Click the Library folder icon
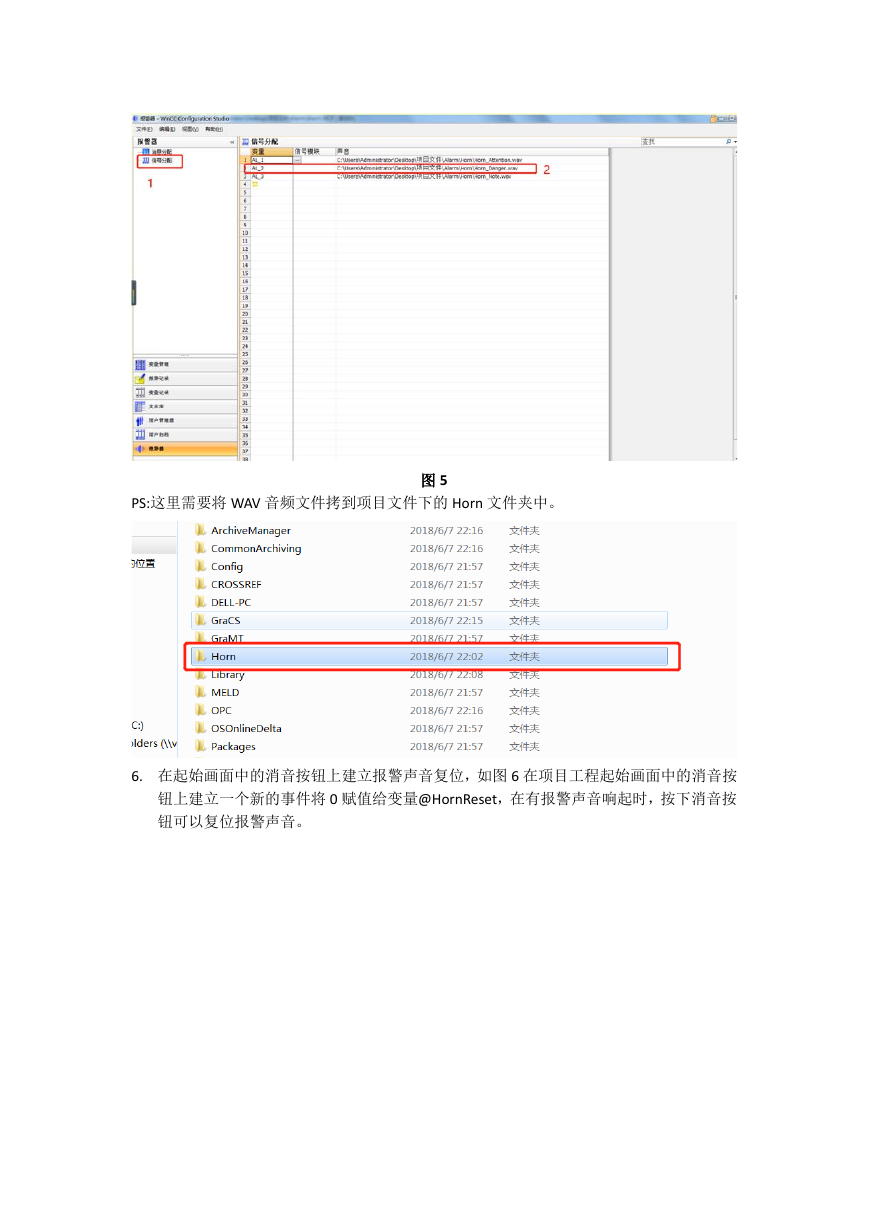Image resolution: width=869 pixels, height=1228 pixels. point(200,674)
